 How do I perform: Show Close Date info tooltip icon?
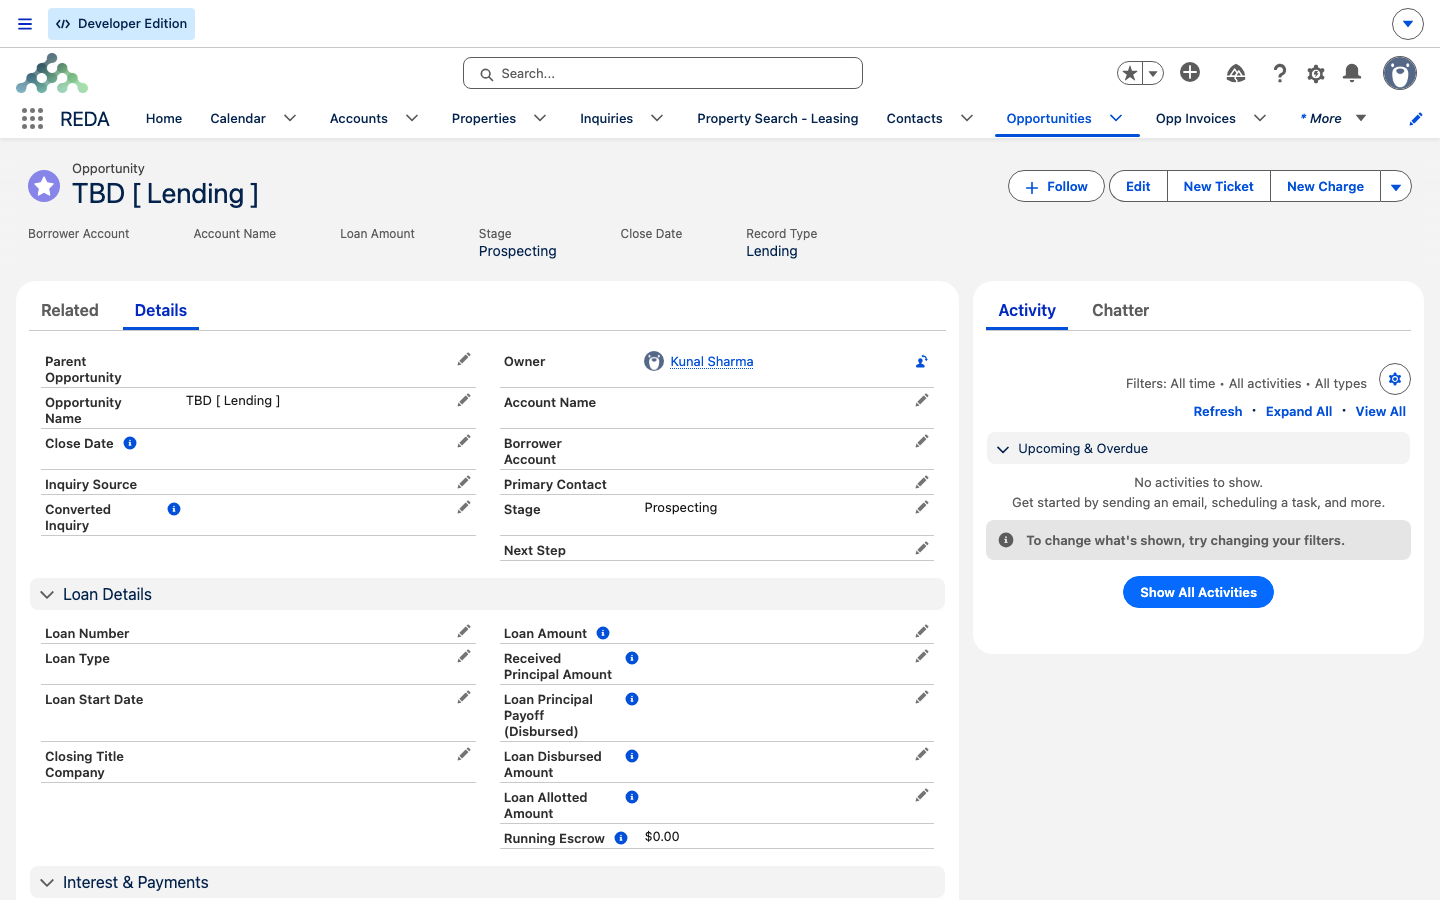130,443
